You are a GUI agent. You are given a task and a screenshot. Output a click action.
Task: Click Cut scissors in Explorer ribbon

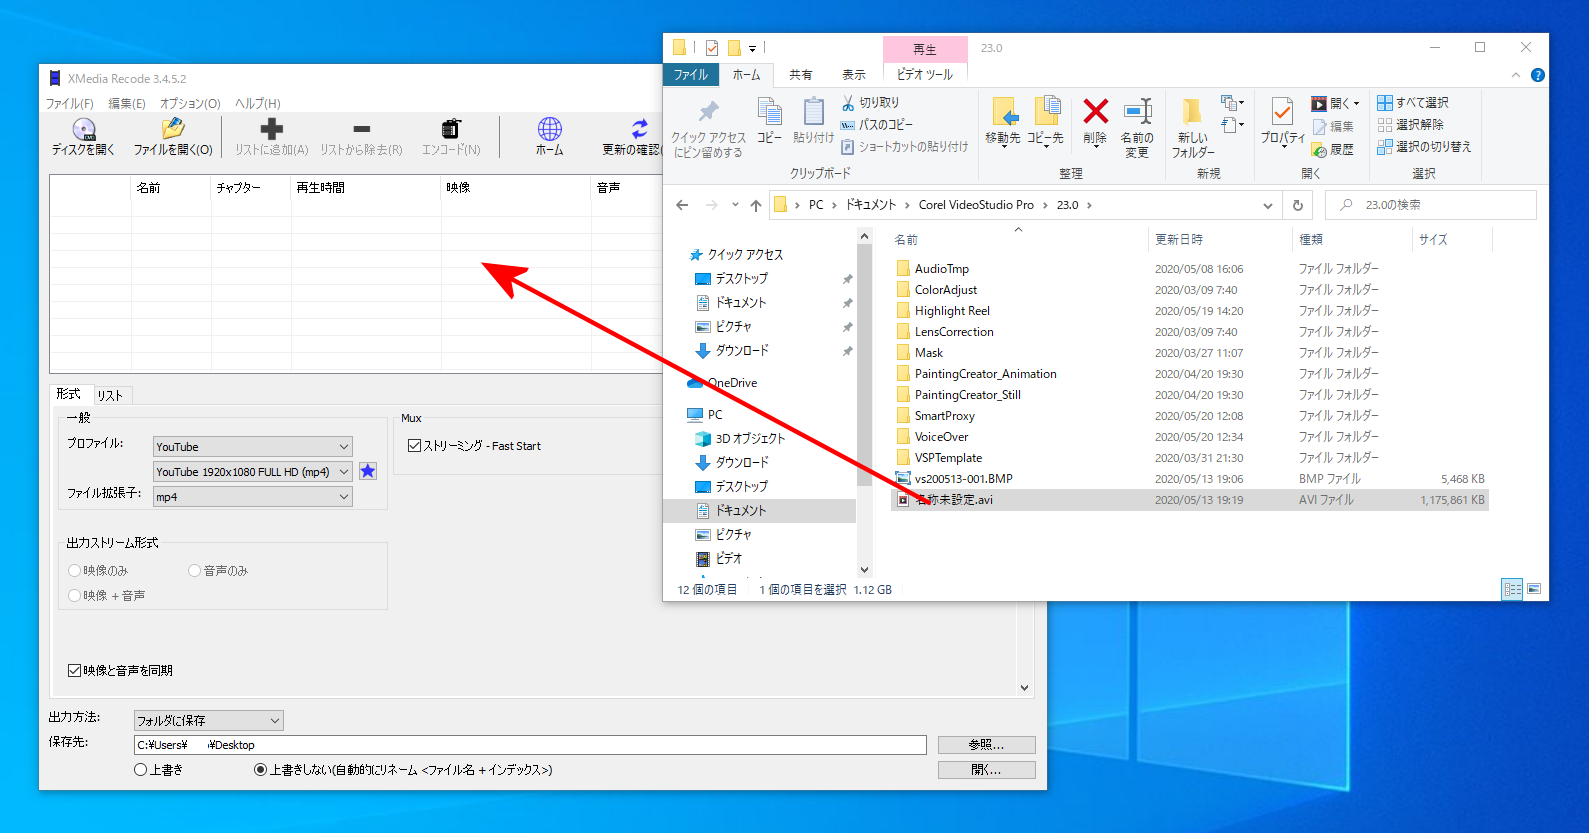click(870, 103)
